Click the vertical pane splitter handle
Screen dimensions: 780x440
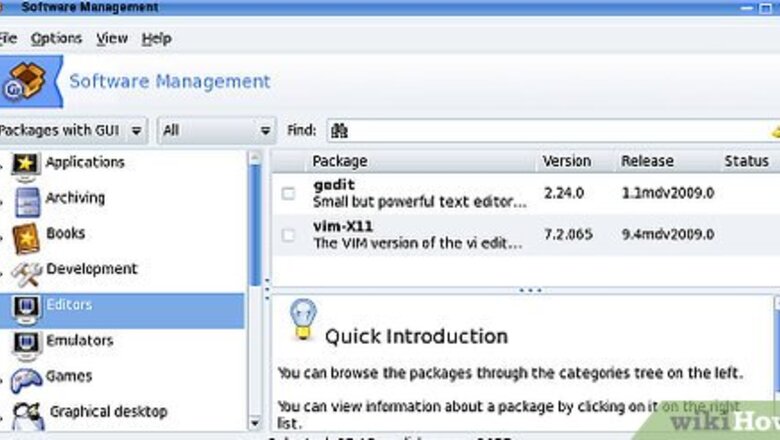click(x=267, y=289)
